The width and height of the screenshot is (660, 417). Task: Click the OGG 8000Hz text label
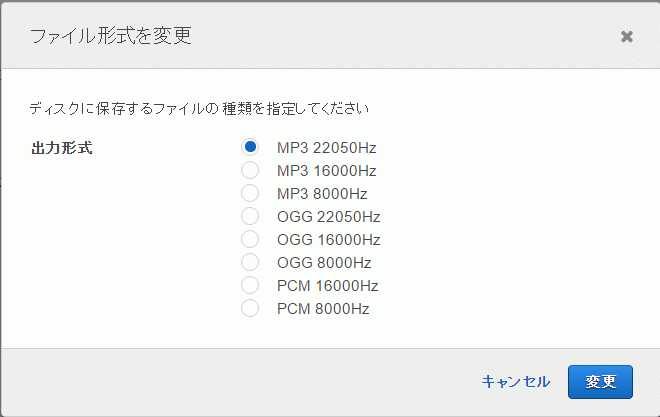pos(324,263)
